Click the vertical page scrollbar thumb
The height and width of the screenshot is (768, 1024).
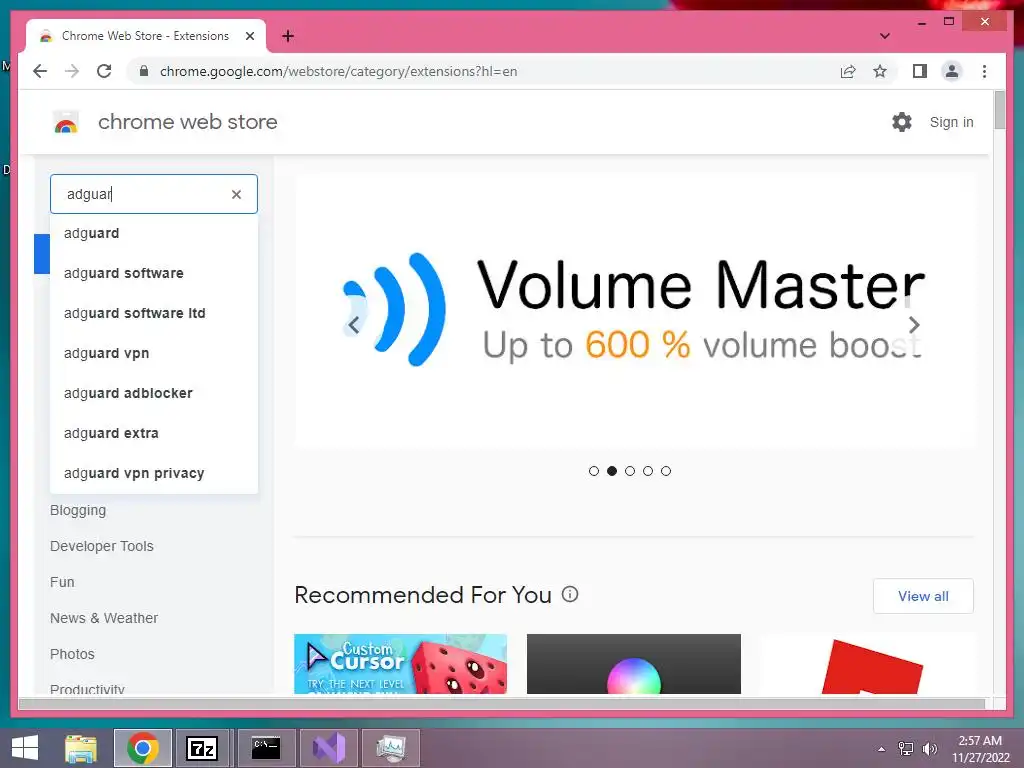[x=999, y=110]
